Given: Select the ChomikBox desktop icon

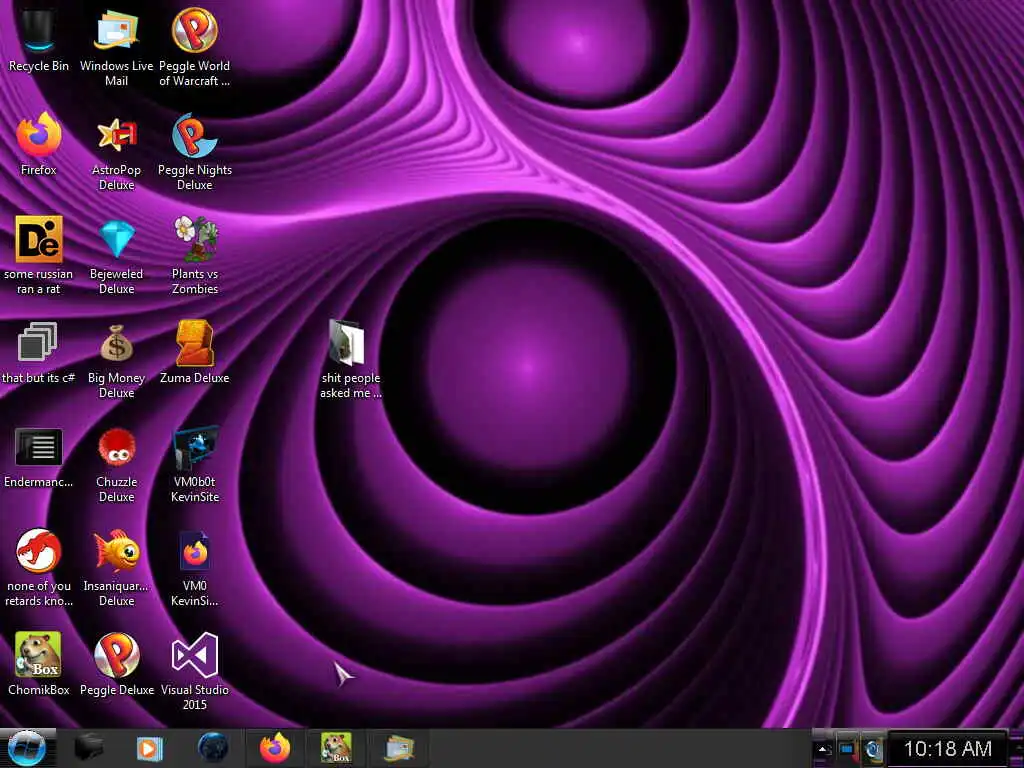Looking at the screenshot, I should click(x=39, y=664).
